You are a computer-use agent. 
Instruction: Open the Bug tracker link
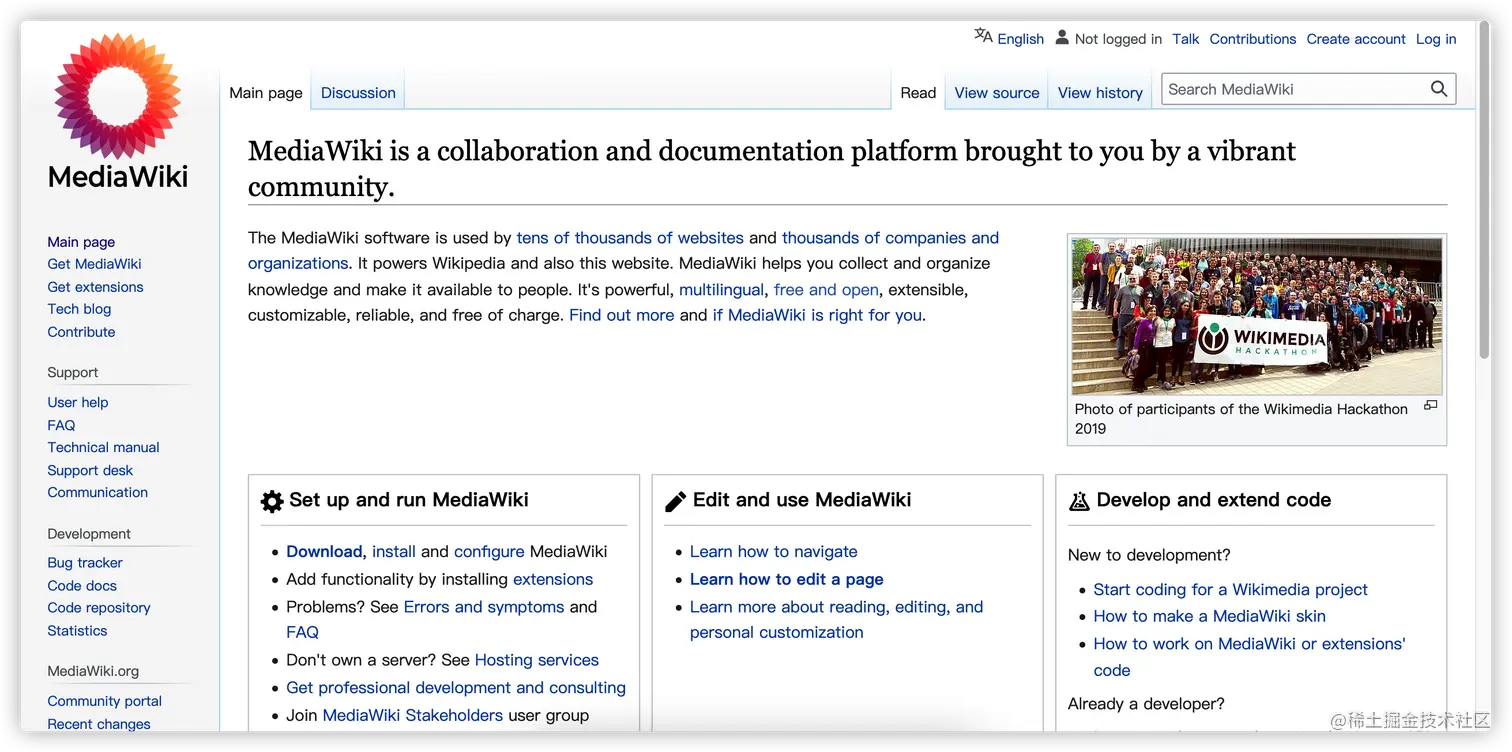(85, 563)
